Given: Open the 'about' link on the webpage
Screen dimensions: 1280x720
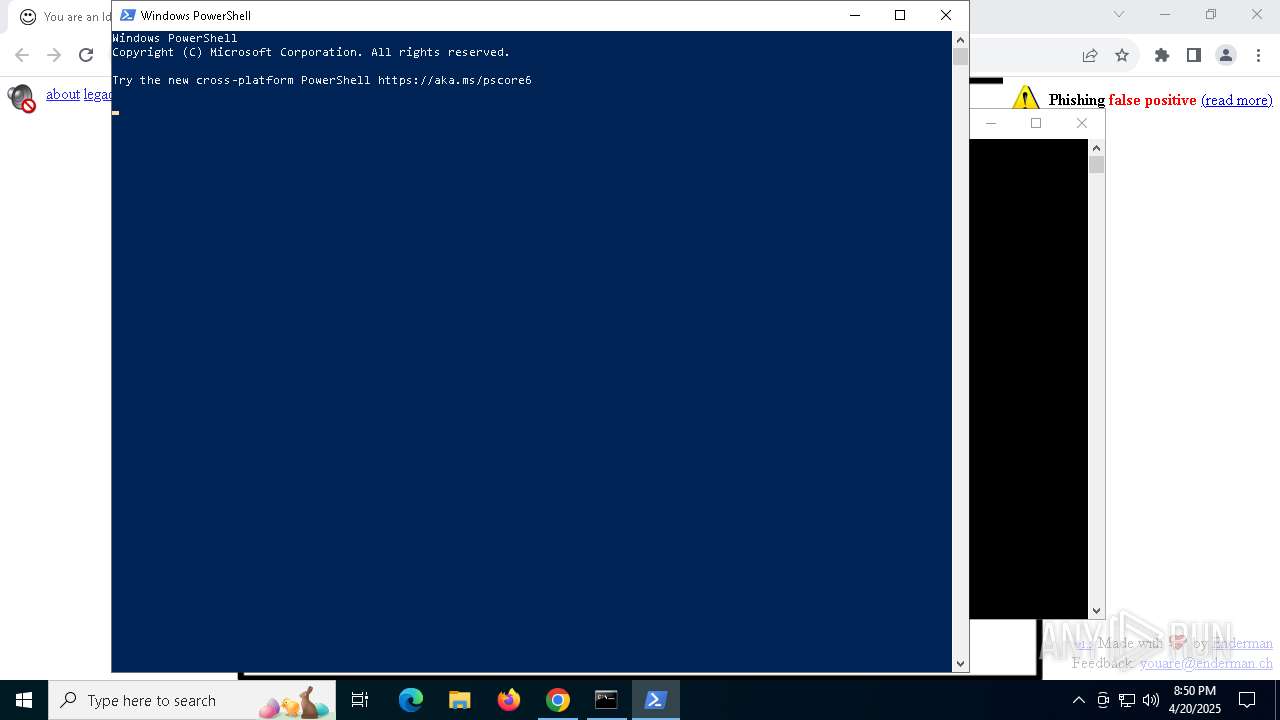Looking at the screenshot, I should pyautogui.click(x=63, y=94).
